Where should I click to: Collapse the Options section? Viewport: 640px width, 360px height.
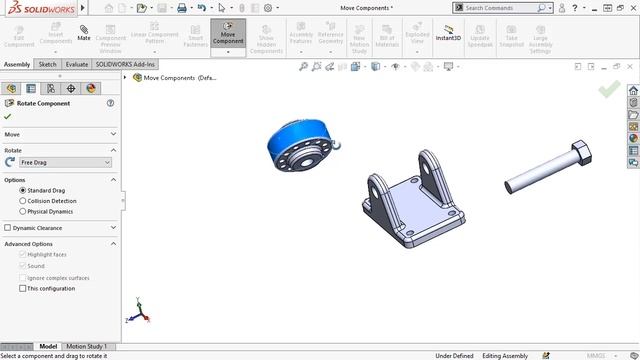tap(113, 180)
